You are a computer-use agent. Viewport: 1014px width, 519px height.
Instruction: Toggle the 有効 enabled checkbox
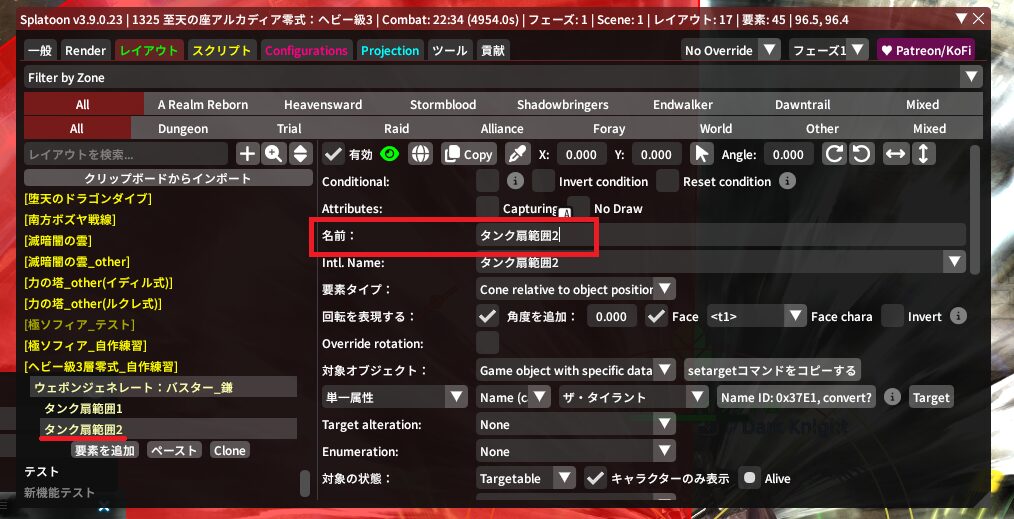(x=334, y=154)
